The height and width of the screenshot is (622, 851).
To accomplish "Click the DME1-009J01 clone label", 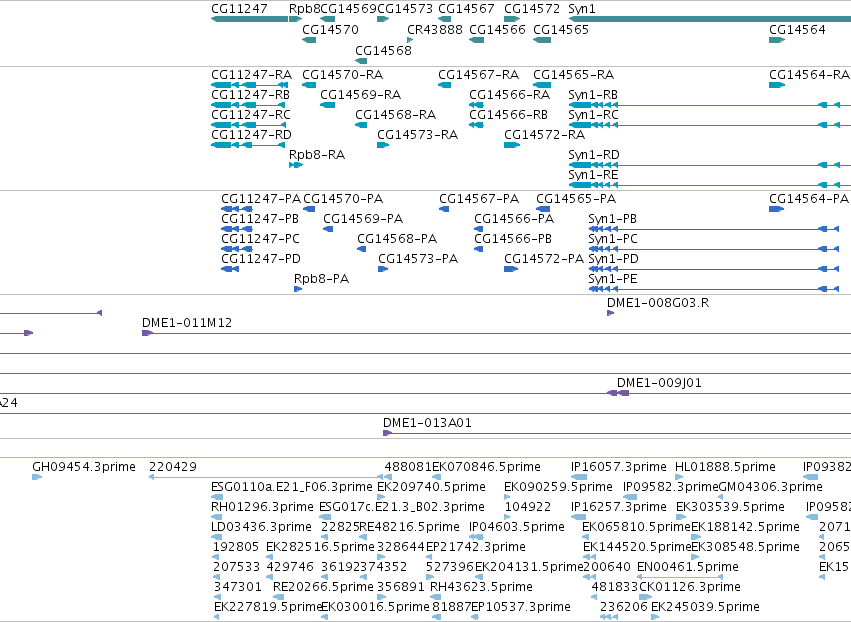I will [x=659, y=383].
